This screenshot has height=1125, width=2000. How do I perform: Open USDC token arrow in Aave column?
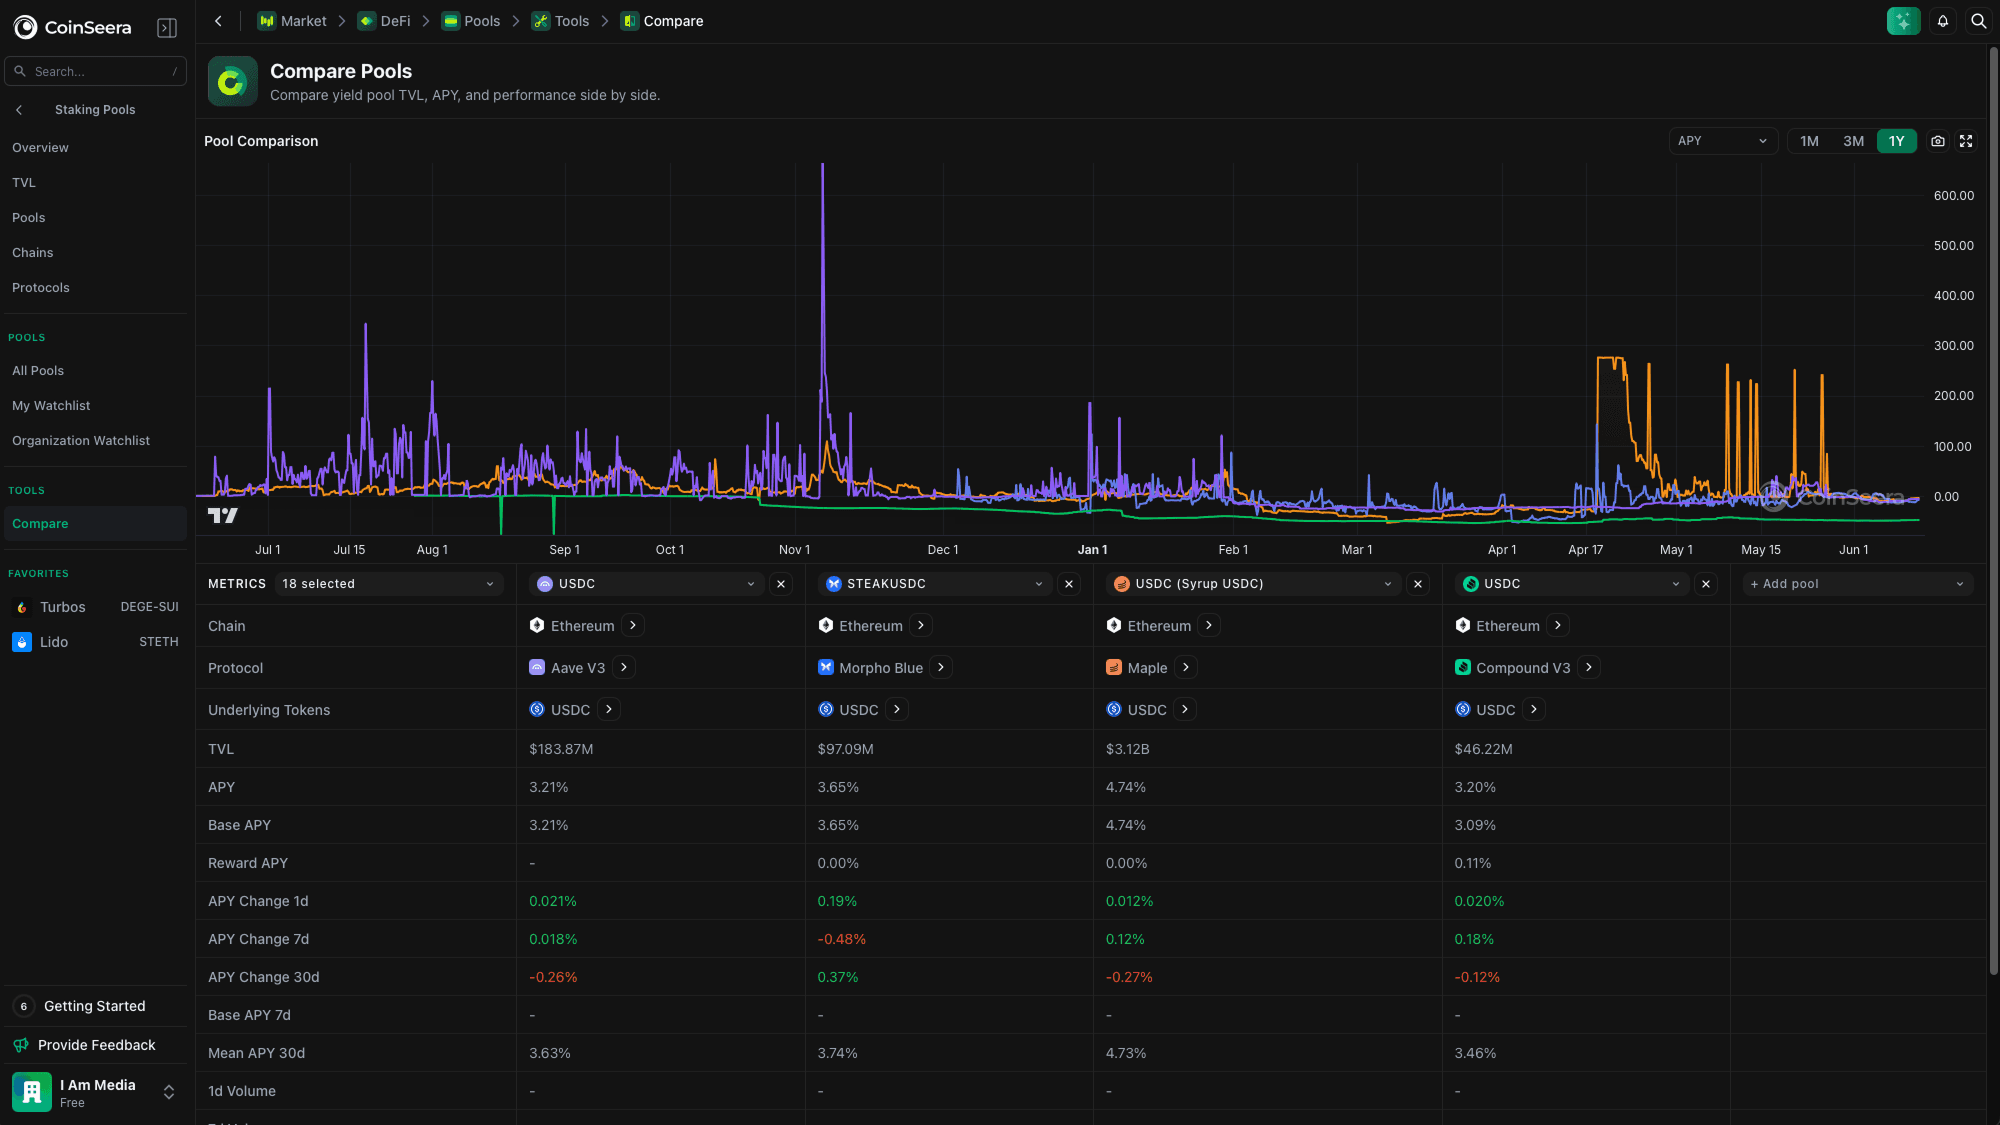[609, 709]
